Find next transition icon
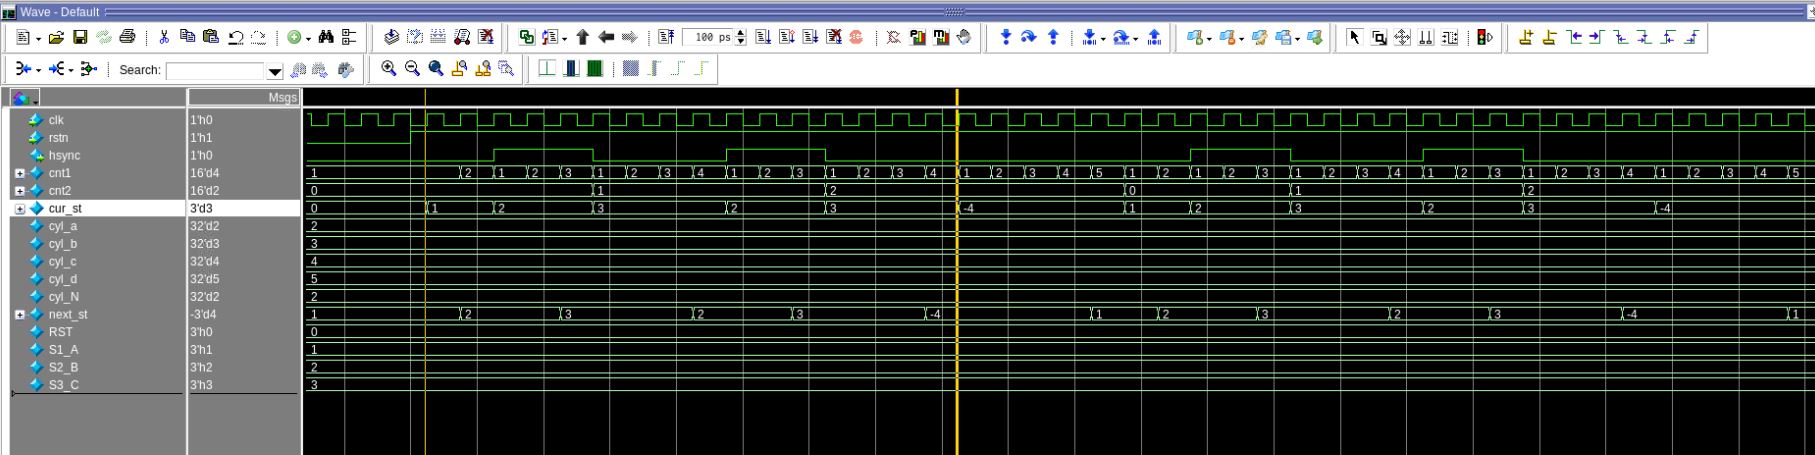 point(1596,37)
